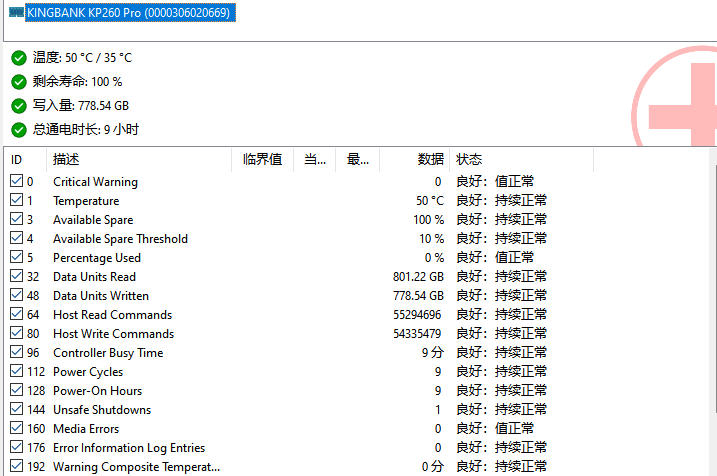
Task: Click the 100 % Available Spare value
Action: tap(428, 220)
